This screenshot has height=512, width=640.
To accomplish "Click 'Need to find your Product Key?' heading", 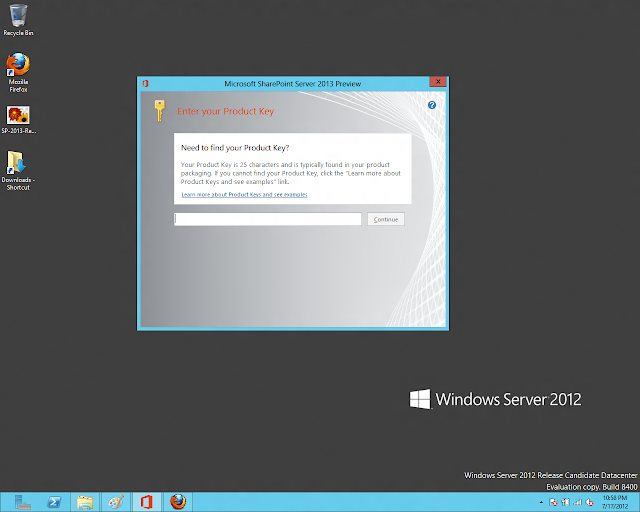I will point(235,148).
